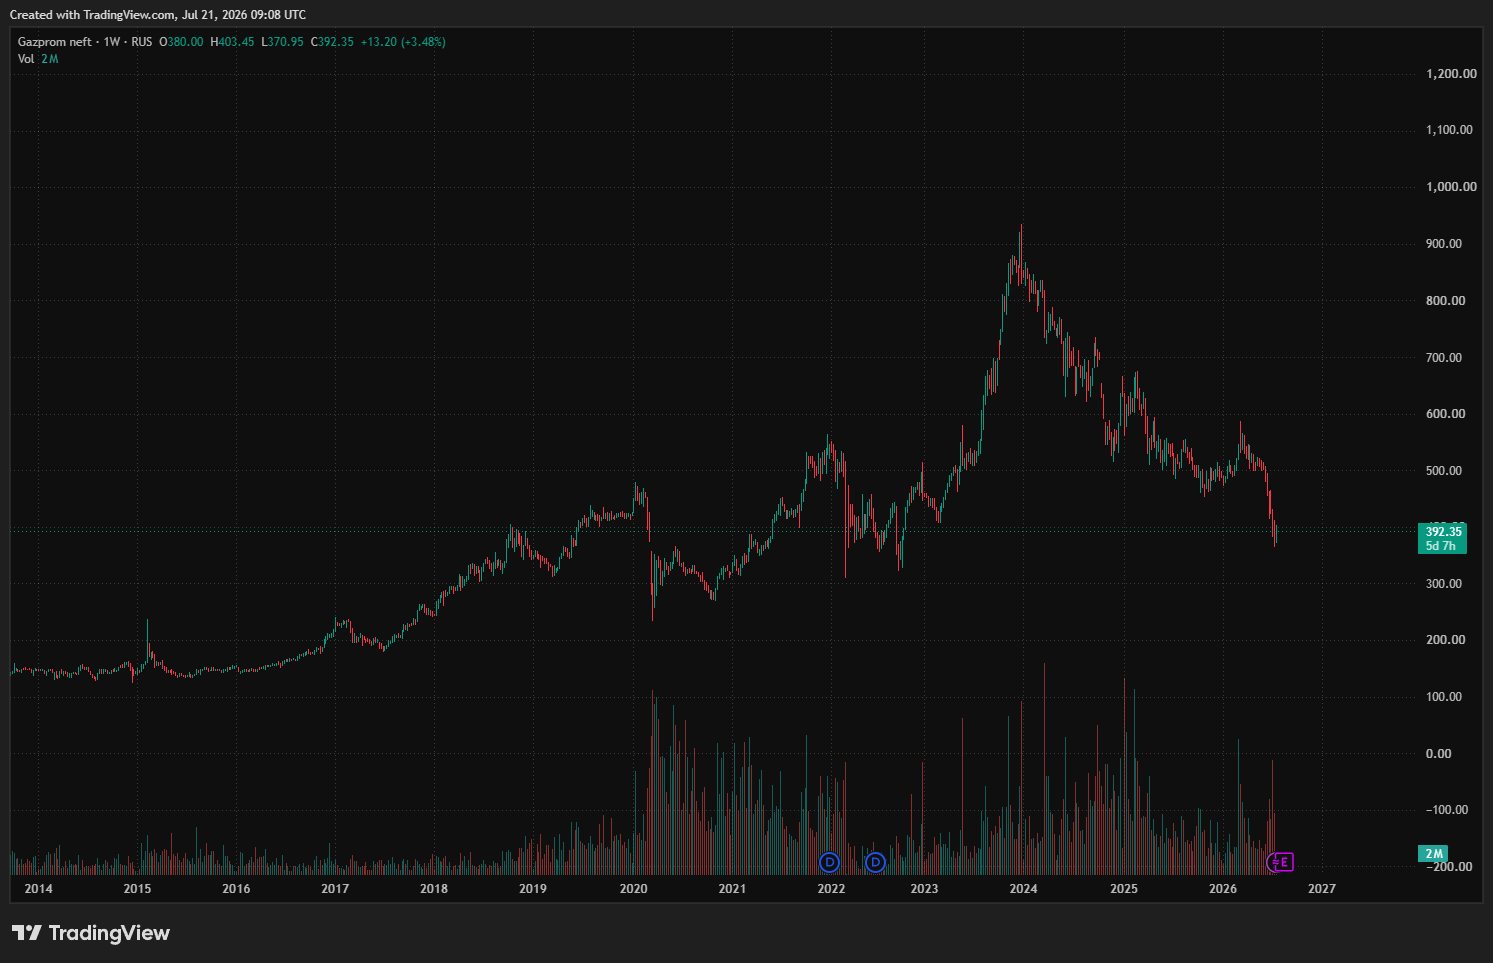The width and height of the screenshot is (1493, 963).
Task: Open the purple earnings E marker
Action: [1284, 862]
